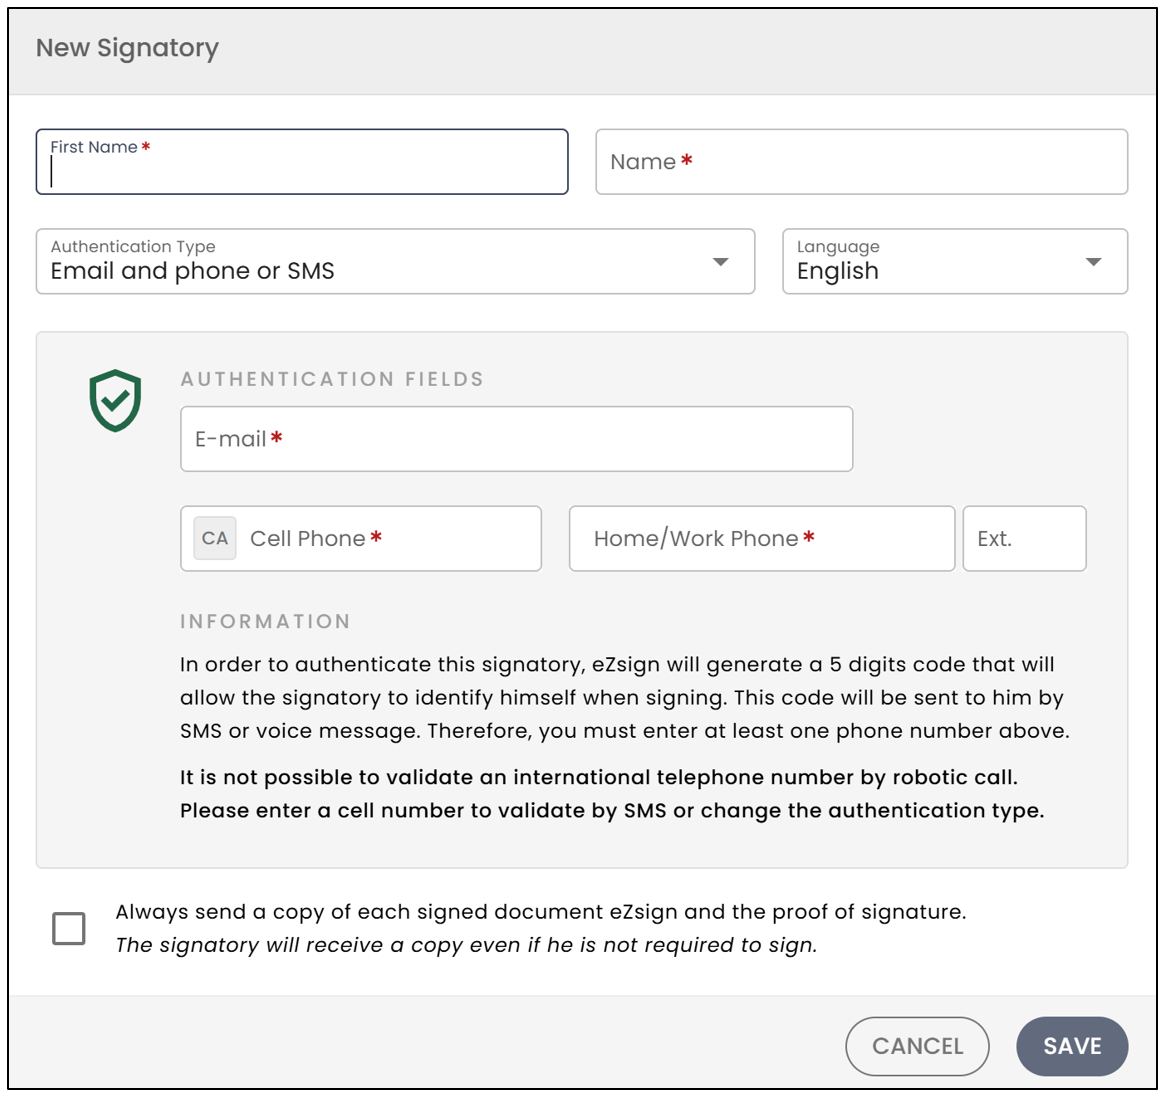Click the Information section heading

(x=265, y=622)
